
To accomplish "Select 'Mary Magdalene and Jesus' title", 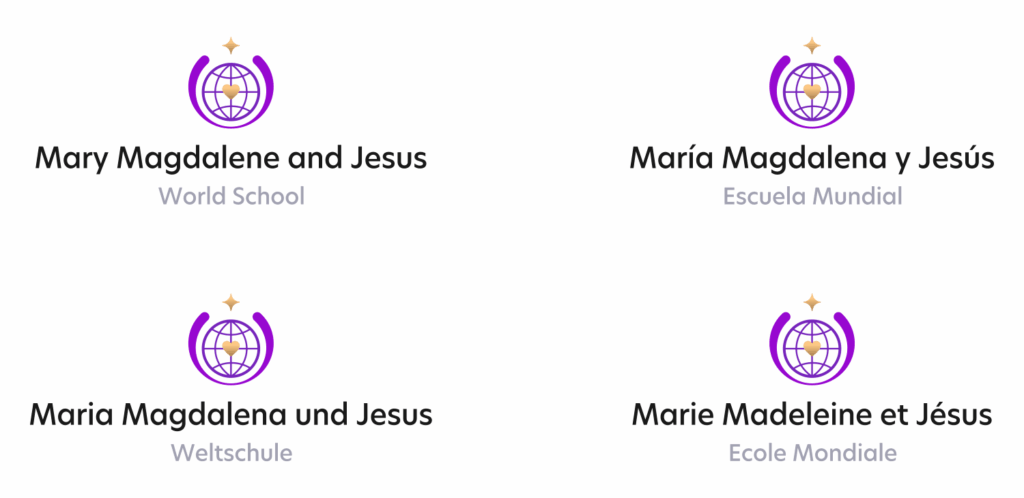I will point(231,159).
